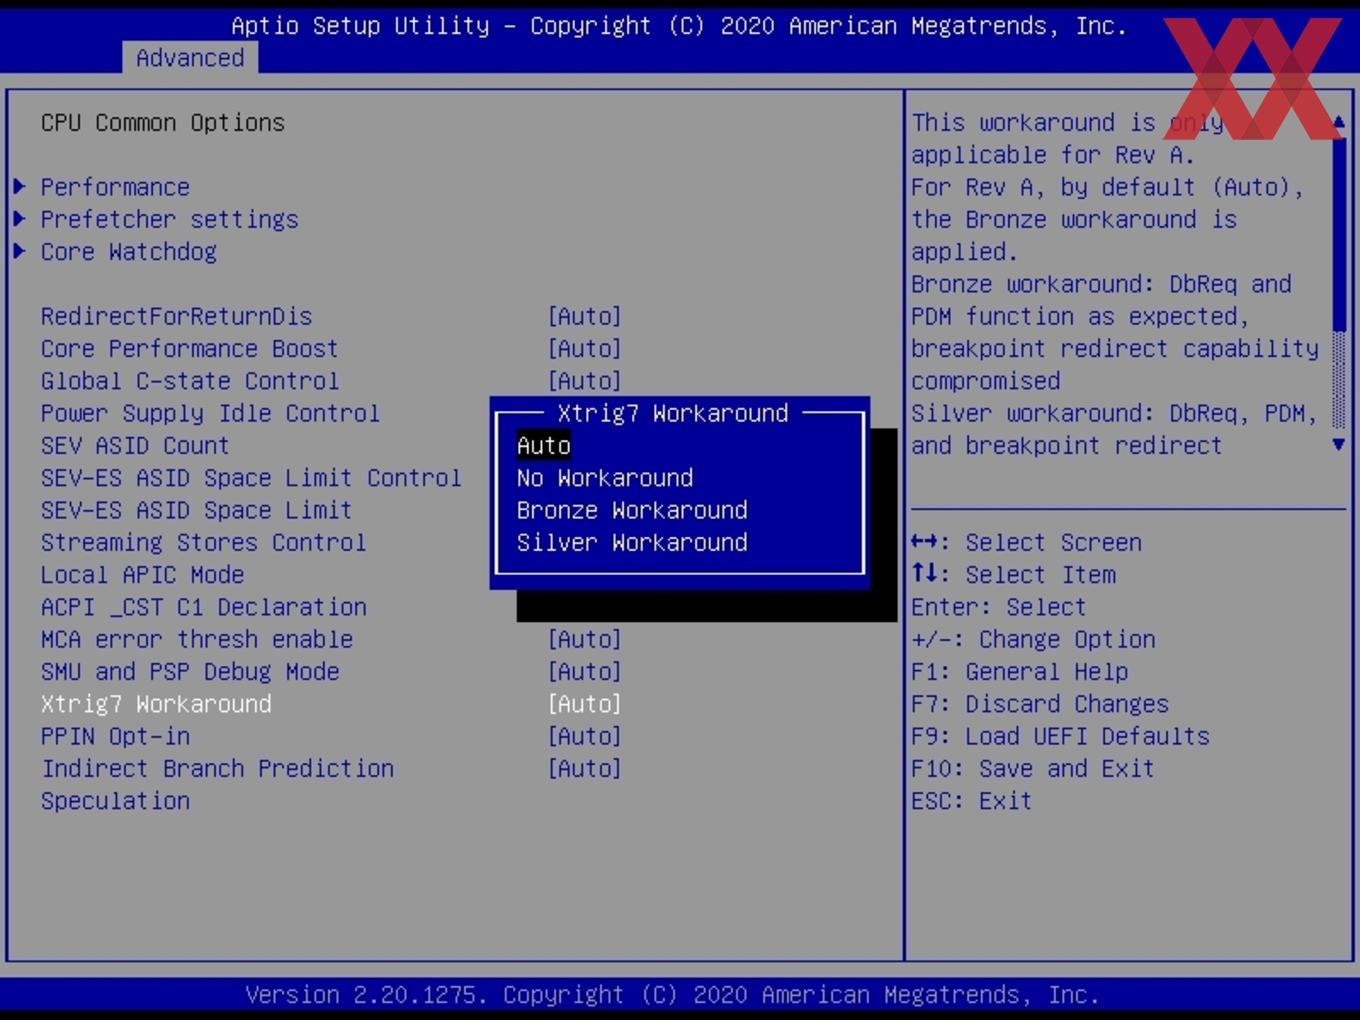
Task: Expand Prefetcher settings submenu
Action: point(169,219)
